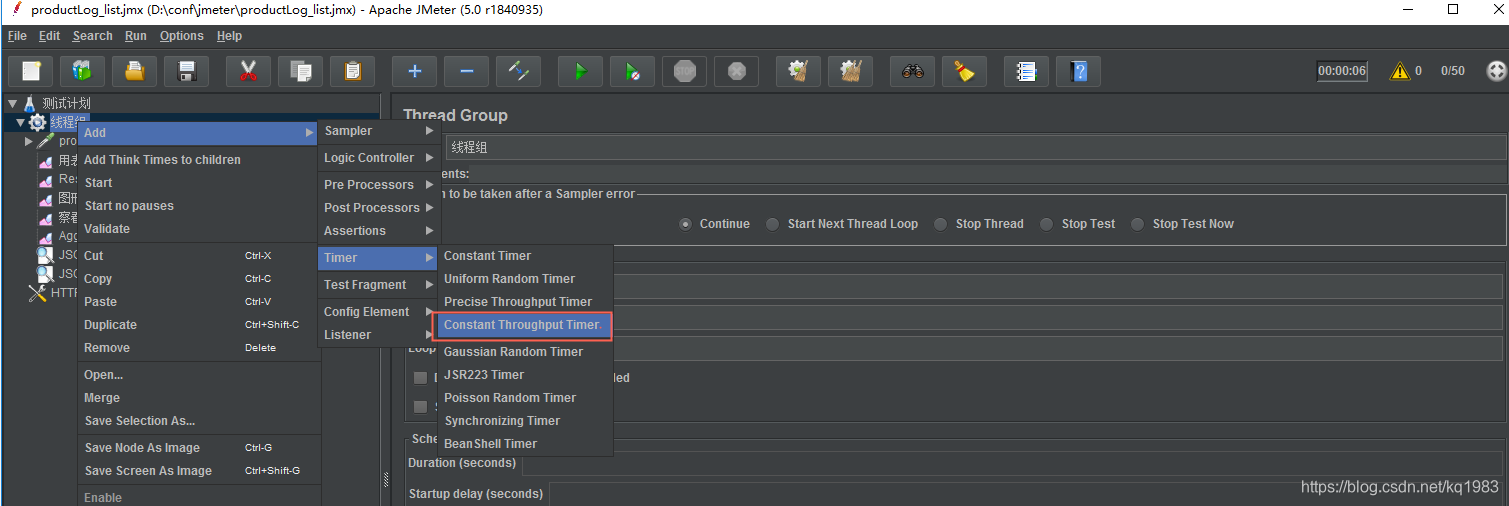Open the Run menu
The height and width of the screenshot is (506, 1509).
click(136, 36)
